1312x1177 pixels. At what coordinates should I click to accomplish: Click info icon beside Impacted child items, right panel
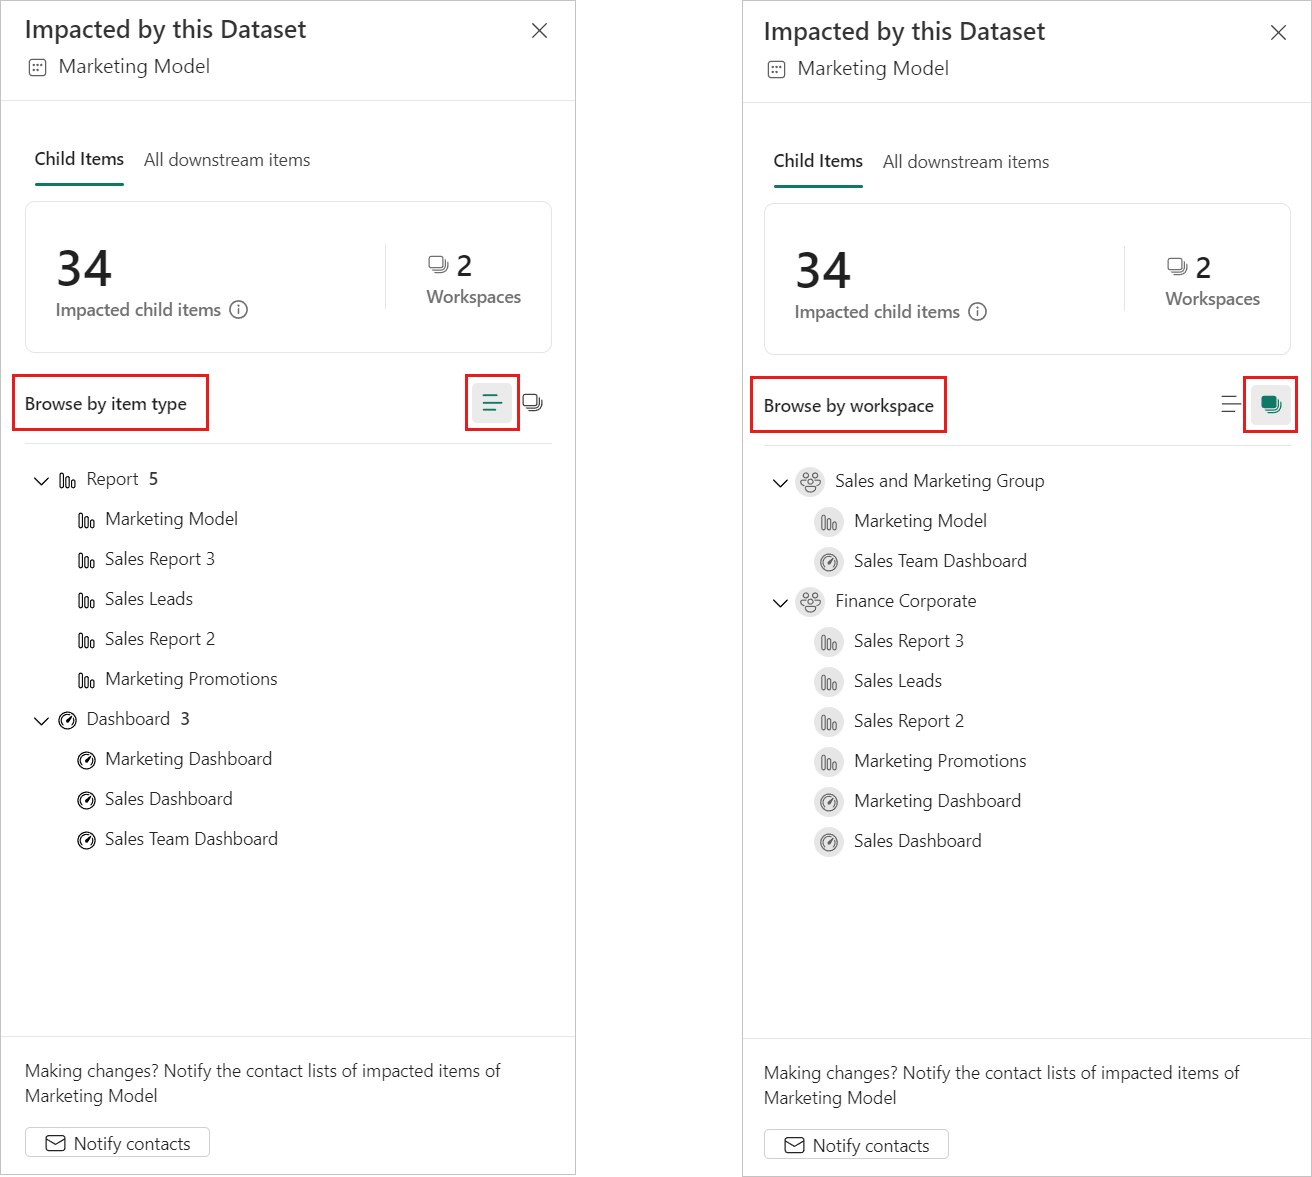[978, 312]
